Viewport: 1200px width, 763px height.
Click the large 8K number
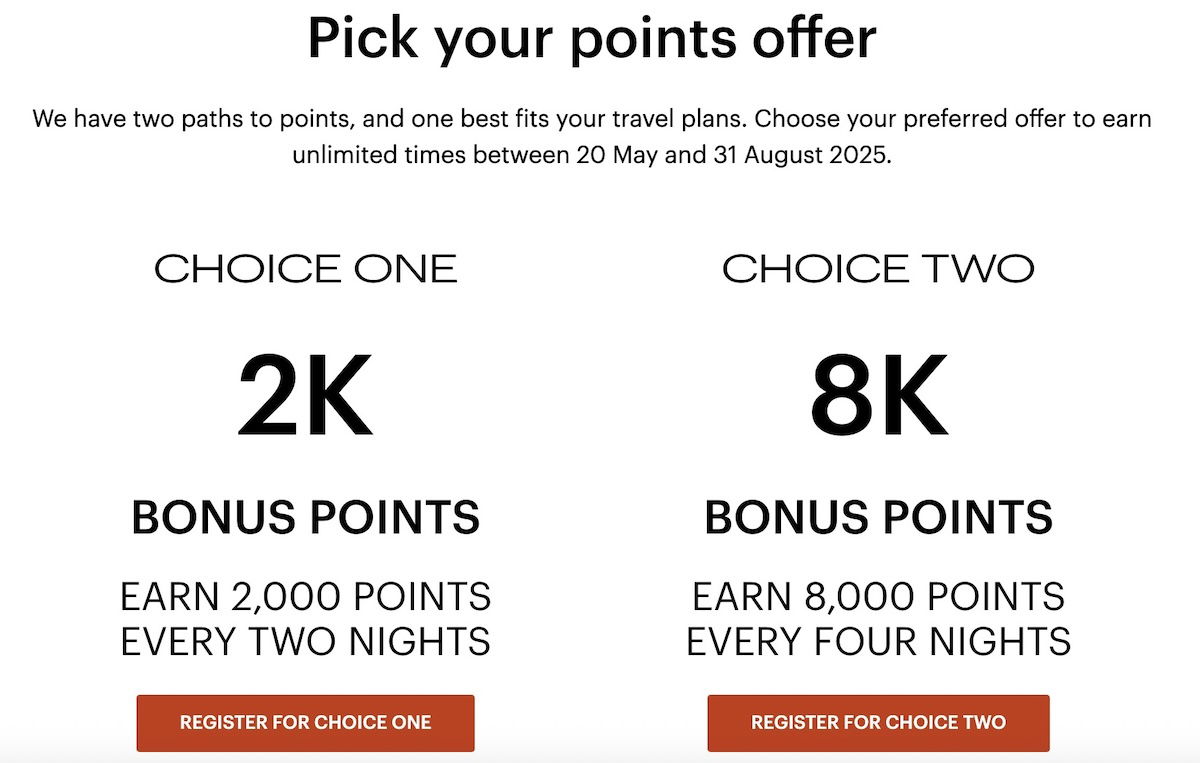pos(878,400)
